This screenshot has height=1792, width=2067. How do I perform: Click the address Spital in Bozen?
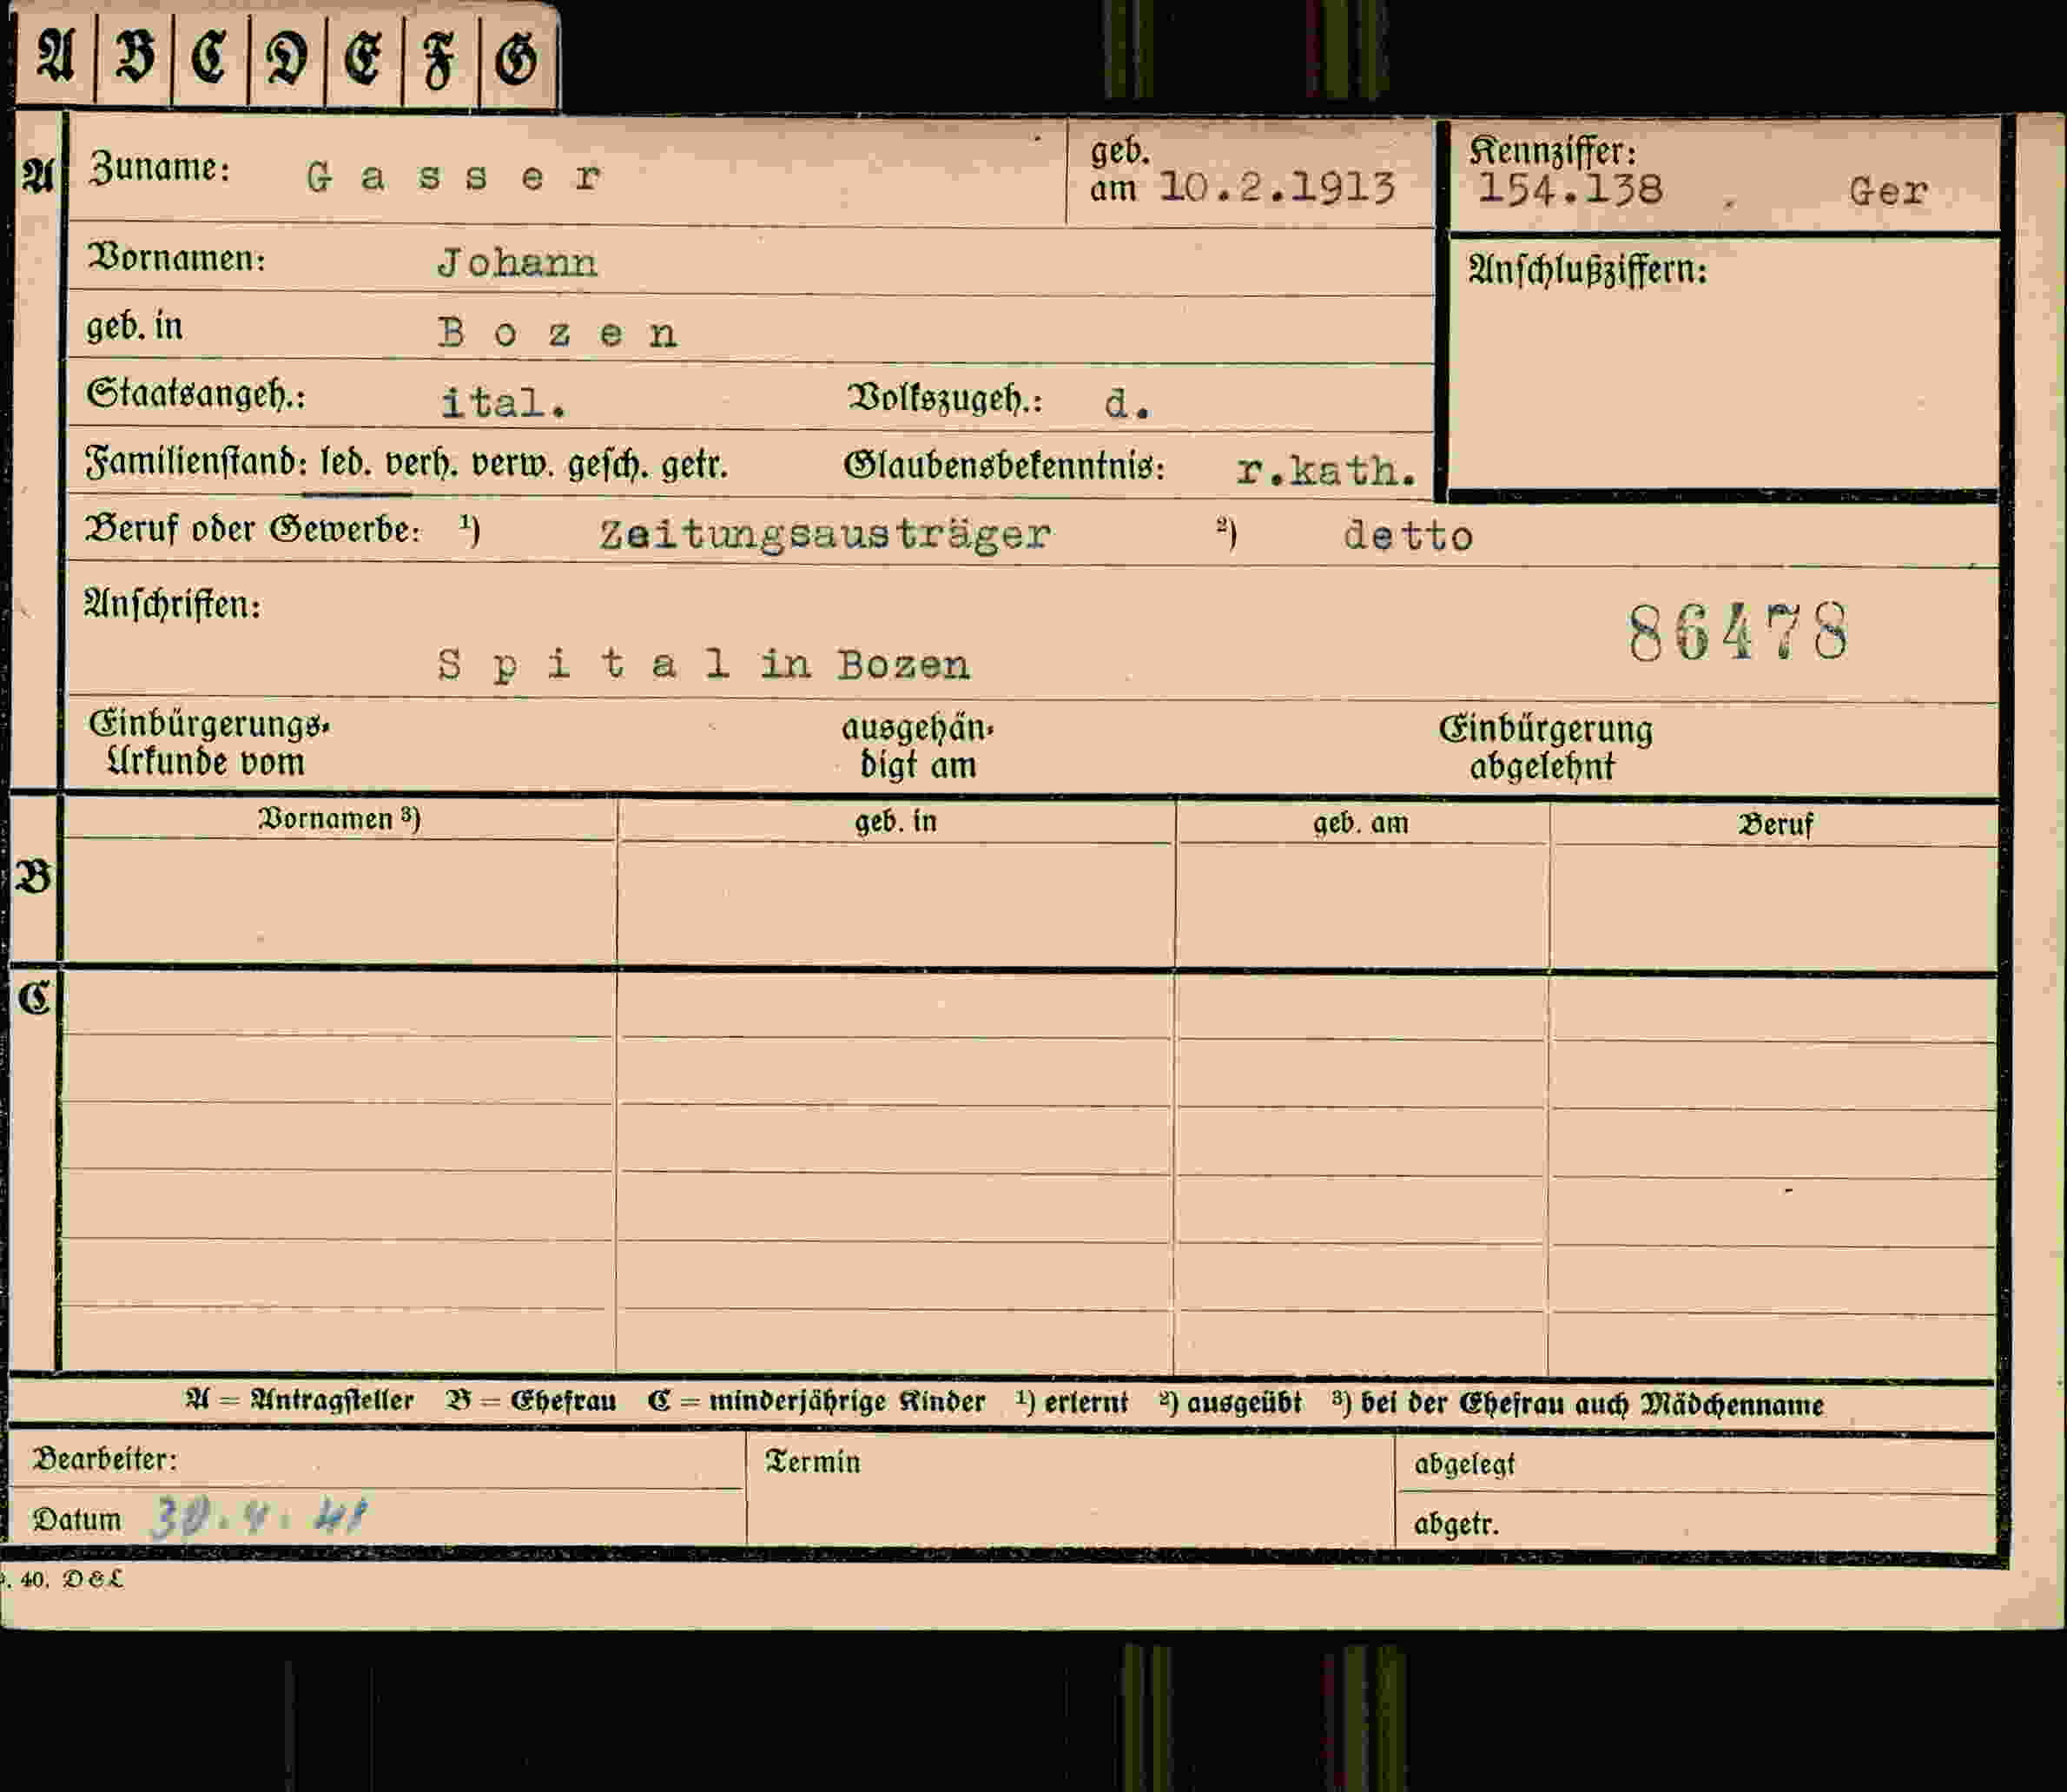703,665
